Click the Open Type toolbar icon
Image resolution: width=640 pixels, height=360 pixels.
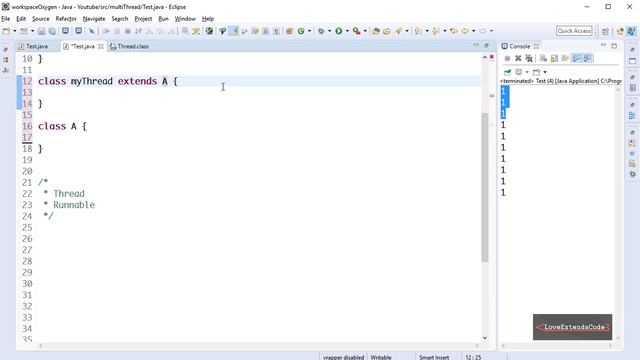point(376,31)
